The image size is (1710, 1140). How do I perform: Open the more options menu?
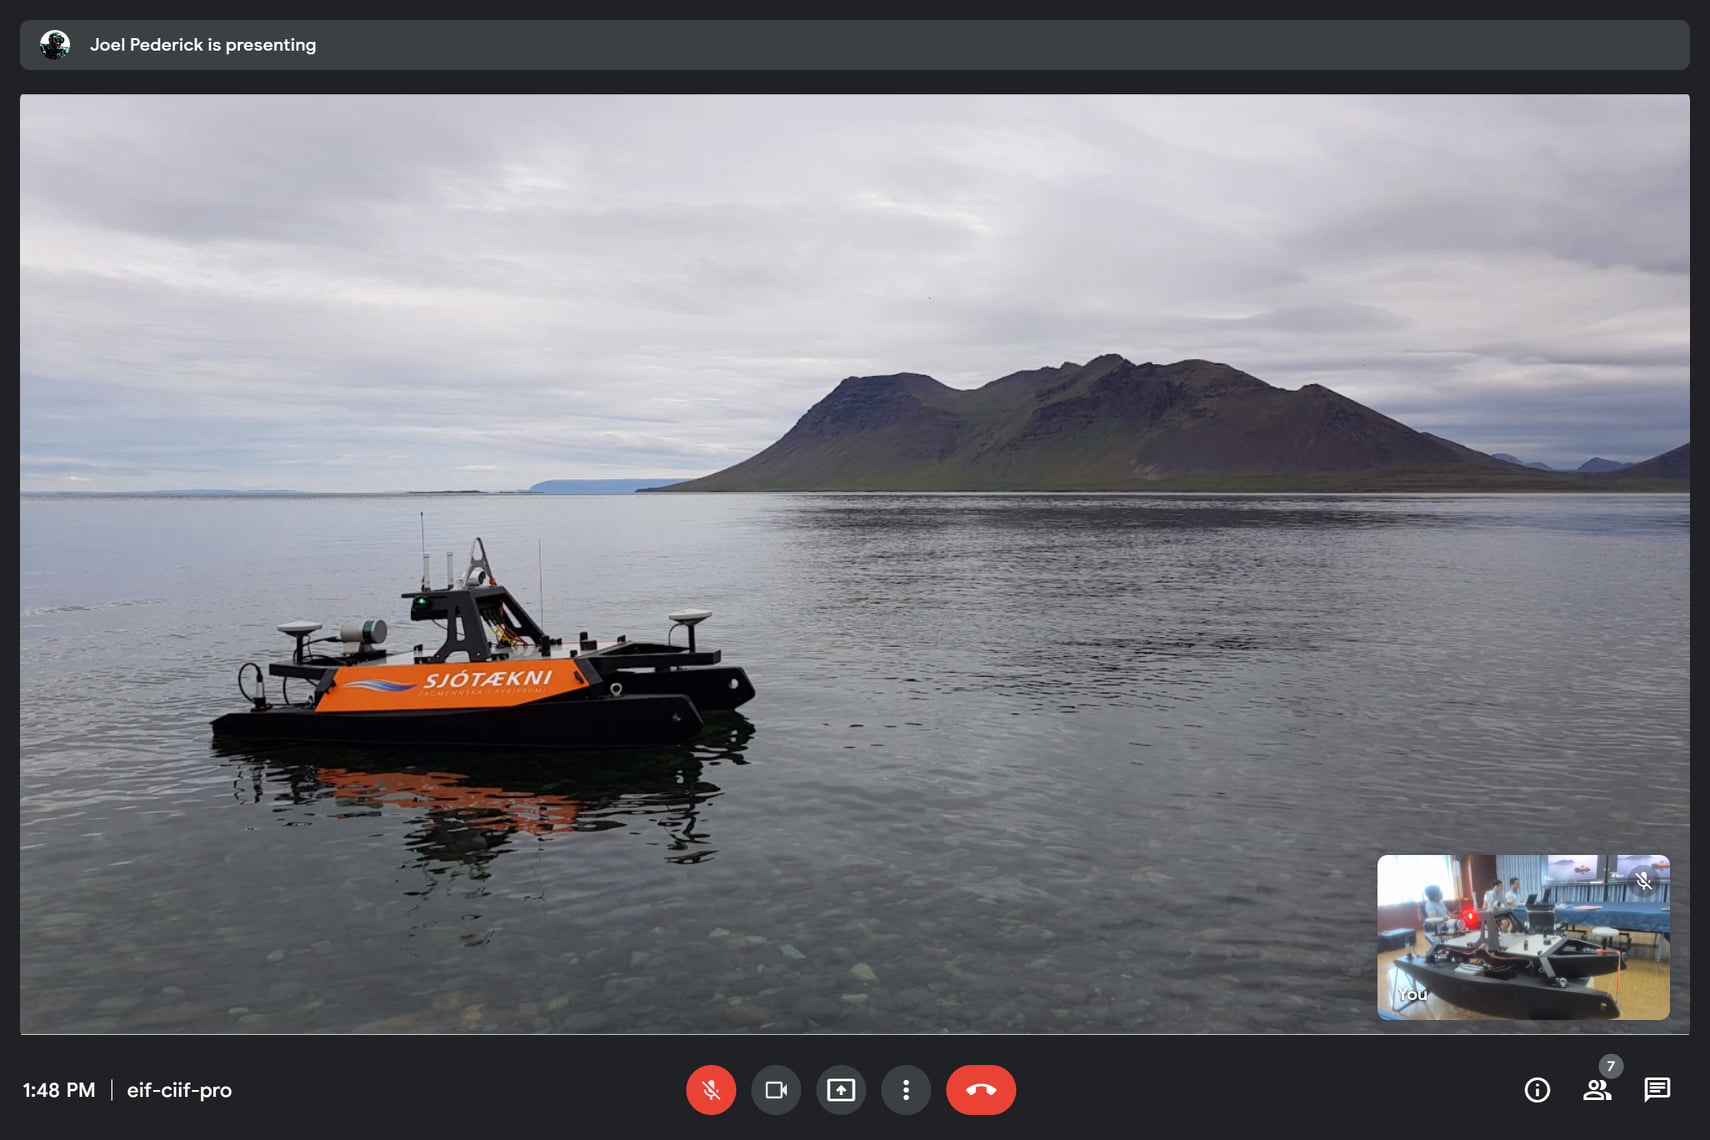coord(906,1090)
